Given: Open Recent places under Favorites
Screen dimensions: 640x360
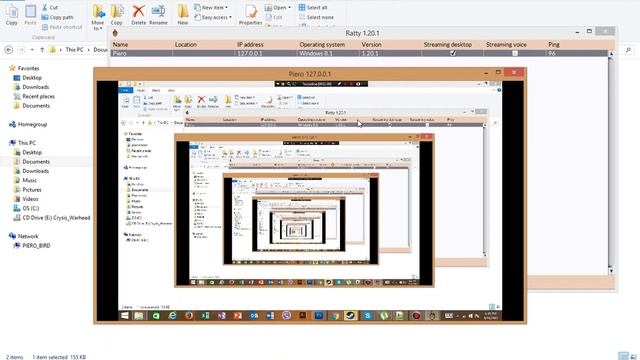Looking at the screenshot, I should (34, 96).
